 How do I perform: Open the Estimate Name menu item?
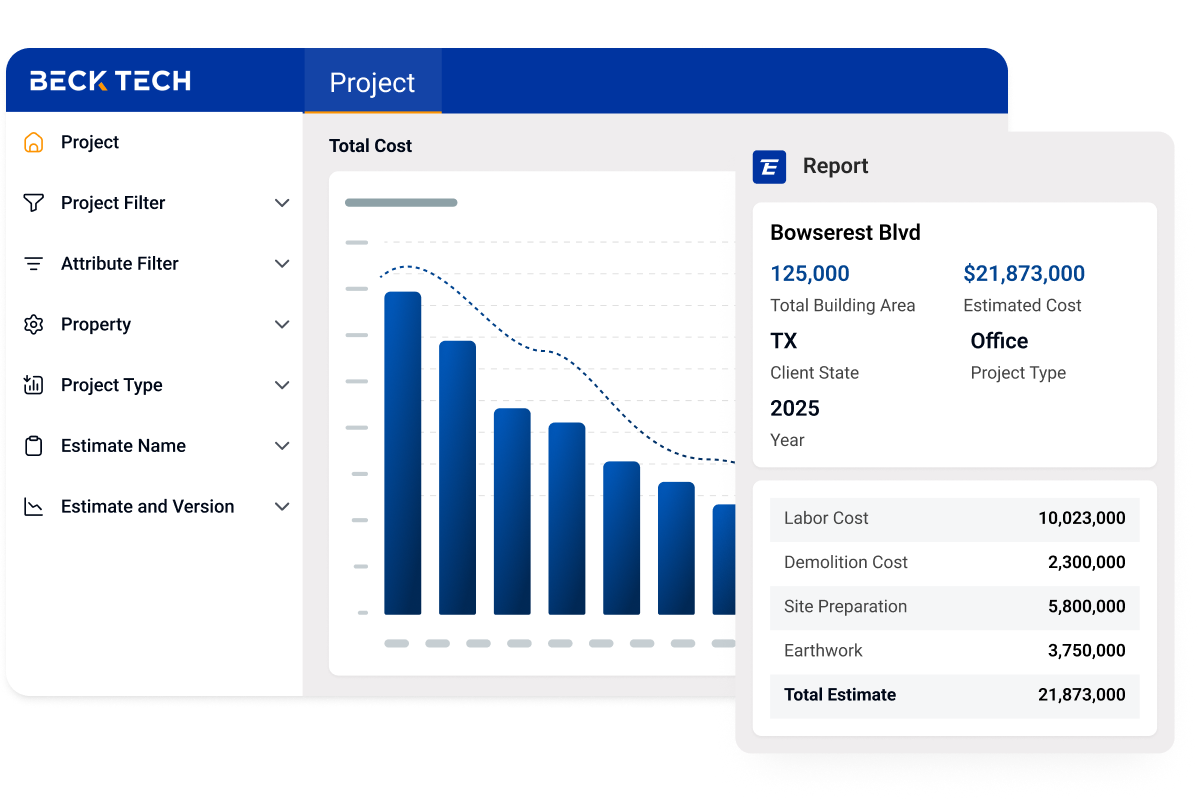(123, 446)
